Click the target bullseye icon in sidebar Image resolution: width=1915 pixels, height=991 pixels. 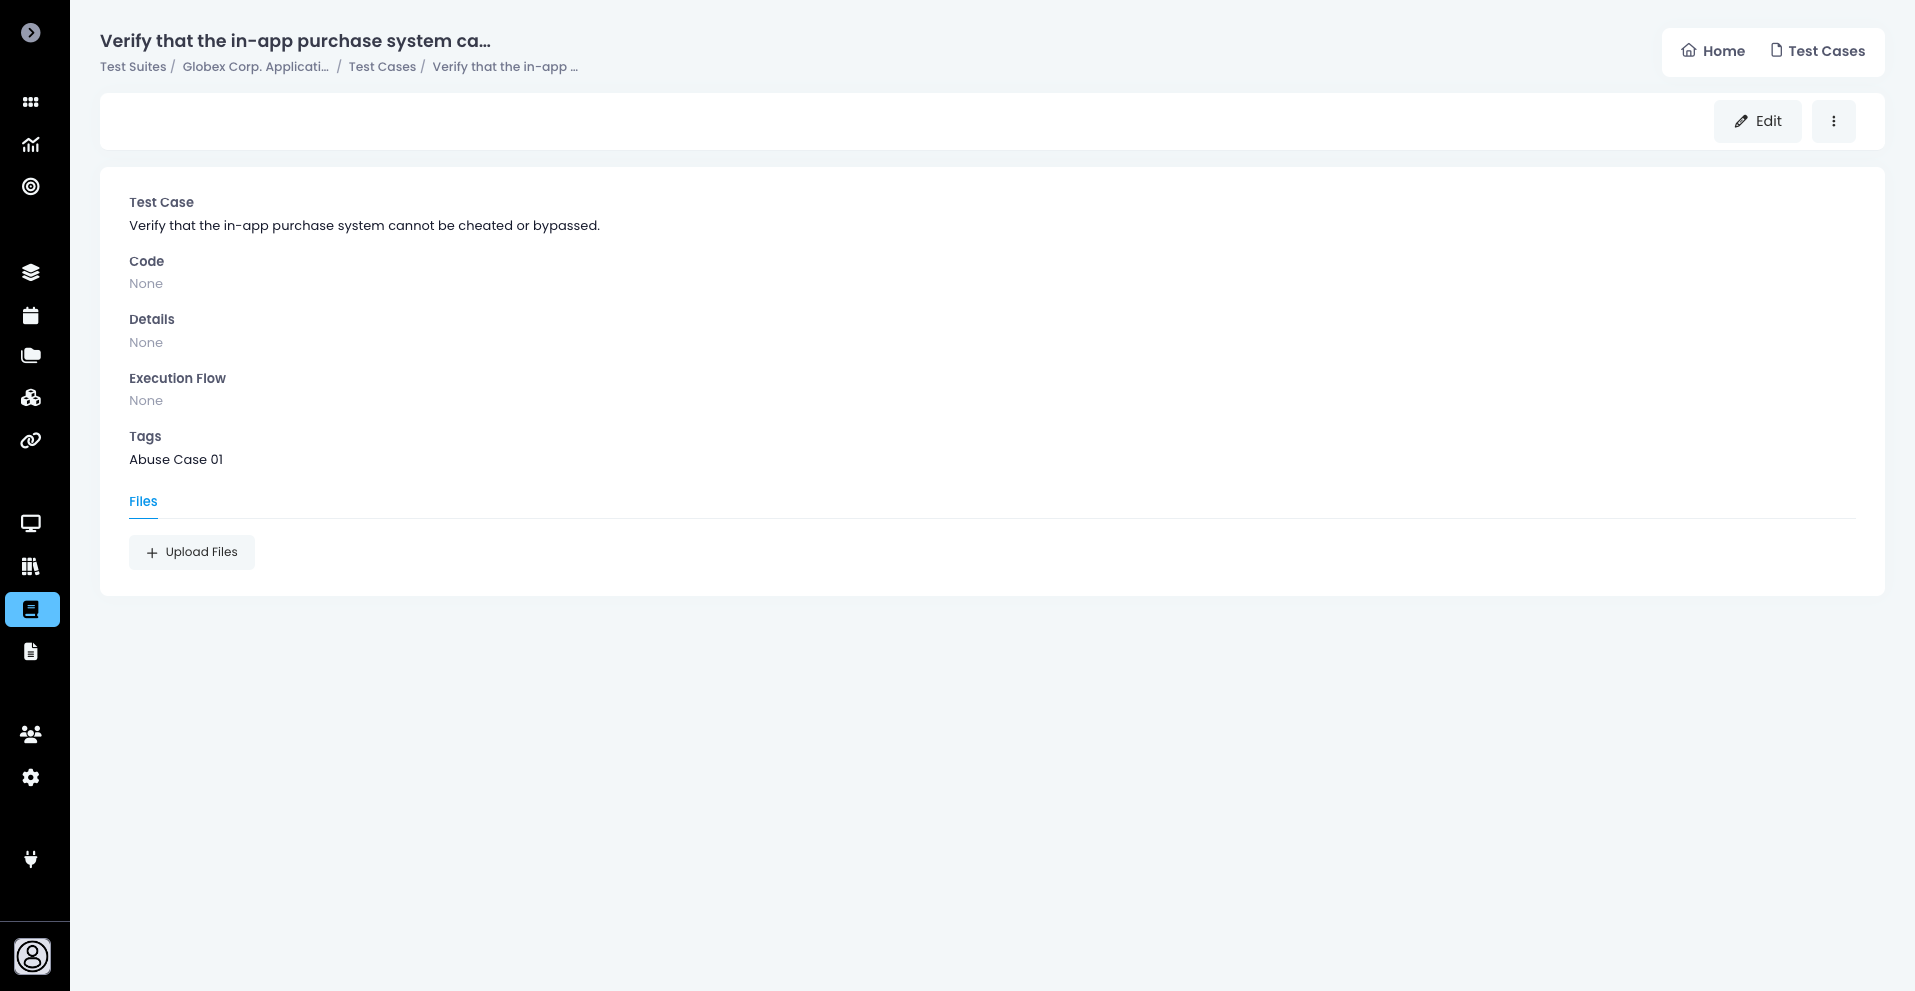coord(31,187)
